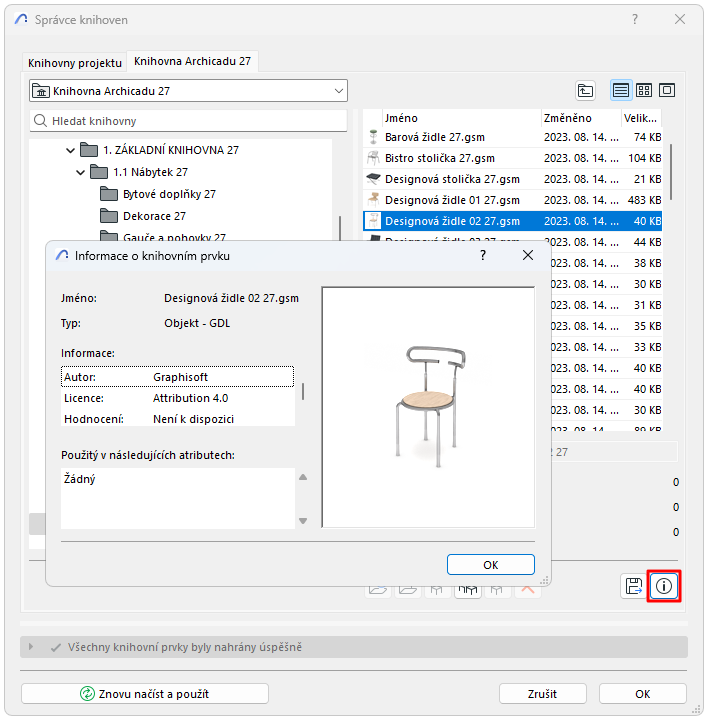The height and width of the screenshot is (720, 707).
Task: Click the search magnifier icon
Action: [x=40, y=121]
